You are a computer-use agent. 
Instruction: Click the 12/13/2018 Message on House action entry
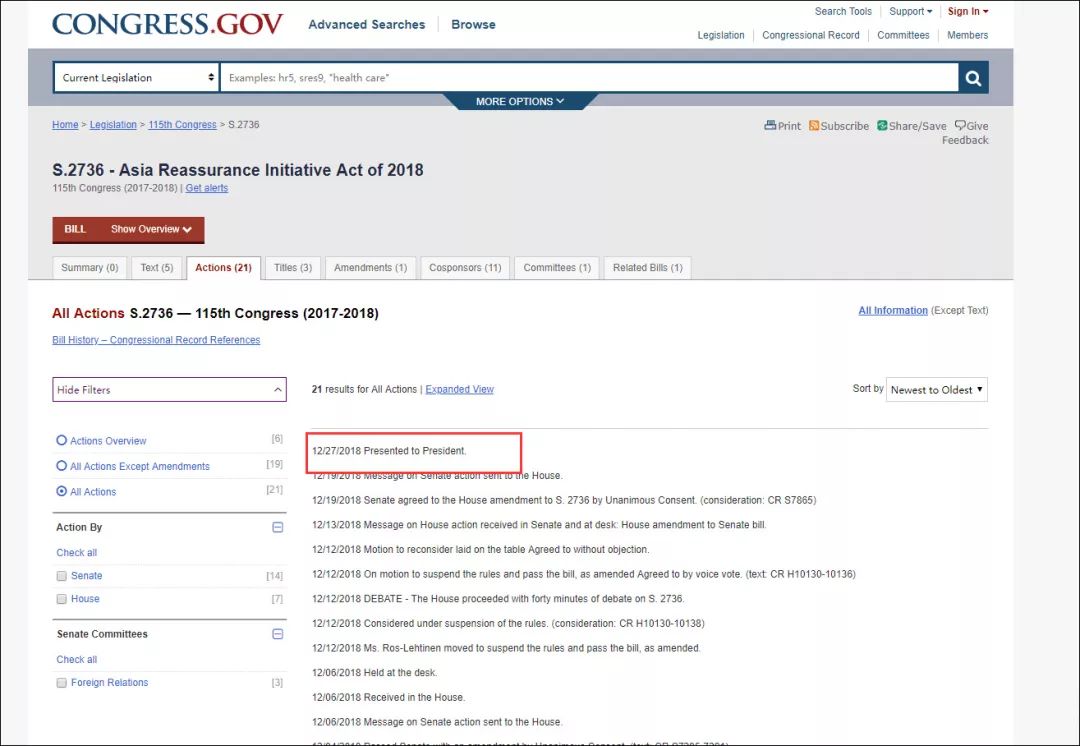tap(539, 526)
